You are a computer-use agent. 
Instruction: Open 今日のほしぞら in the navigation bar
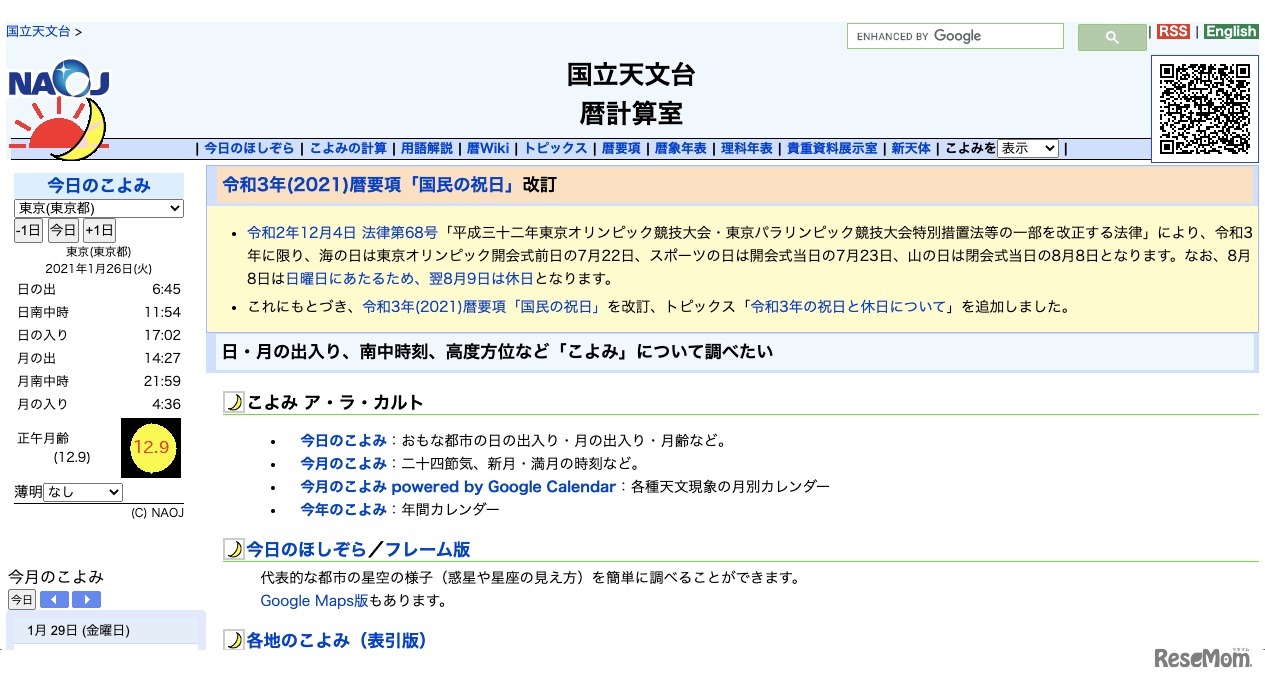(249, 148)
